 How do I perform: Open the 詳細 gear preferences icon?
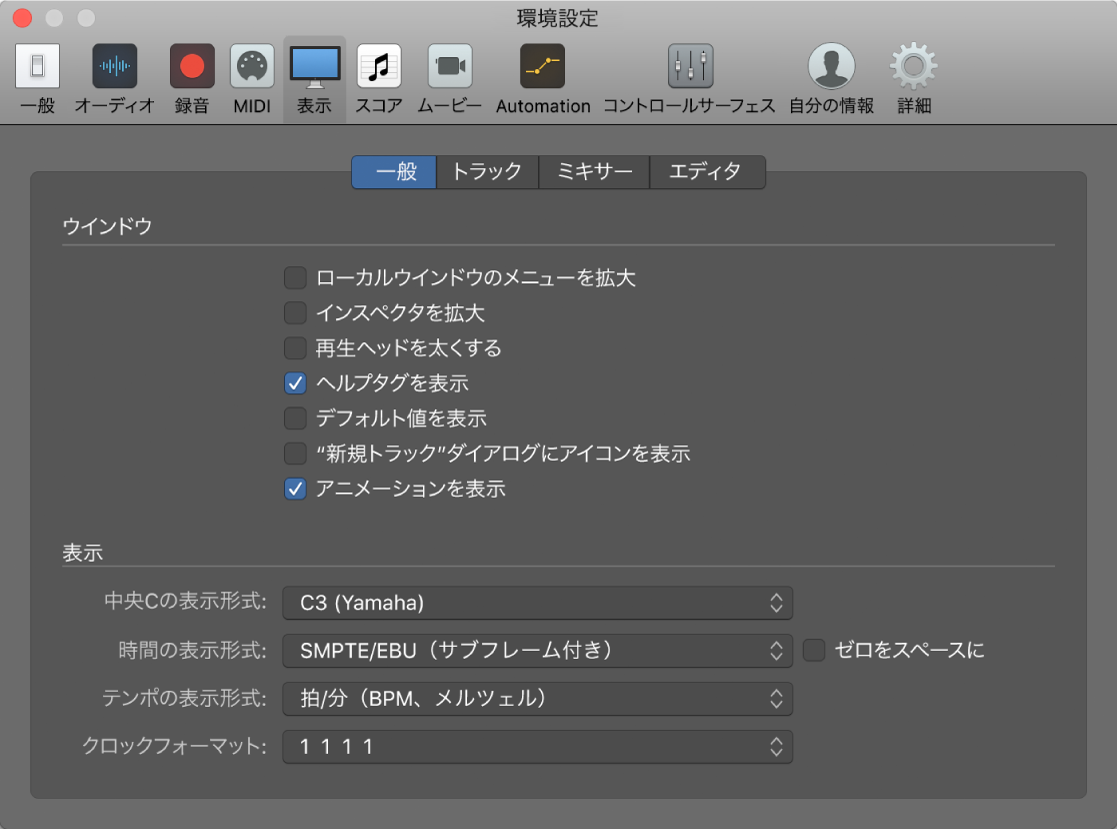(914, 66)
